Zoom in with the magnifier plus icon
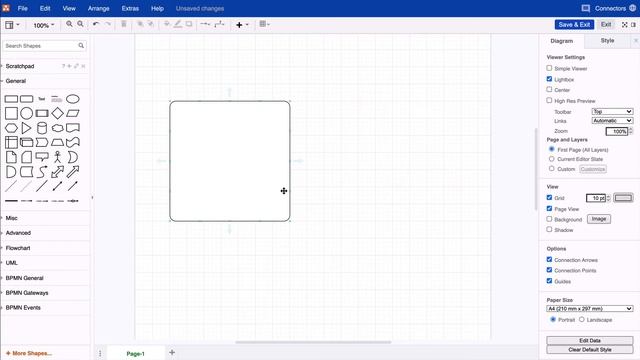This screenshot has width=640, height=360. click(x=69, y=24)
